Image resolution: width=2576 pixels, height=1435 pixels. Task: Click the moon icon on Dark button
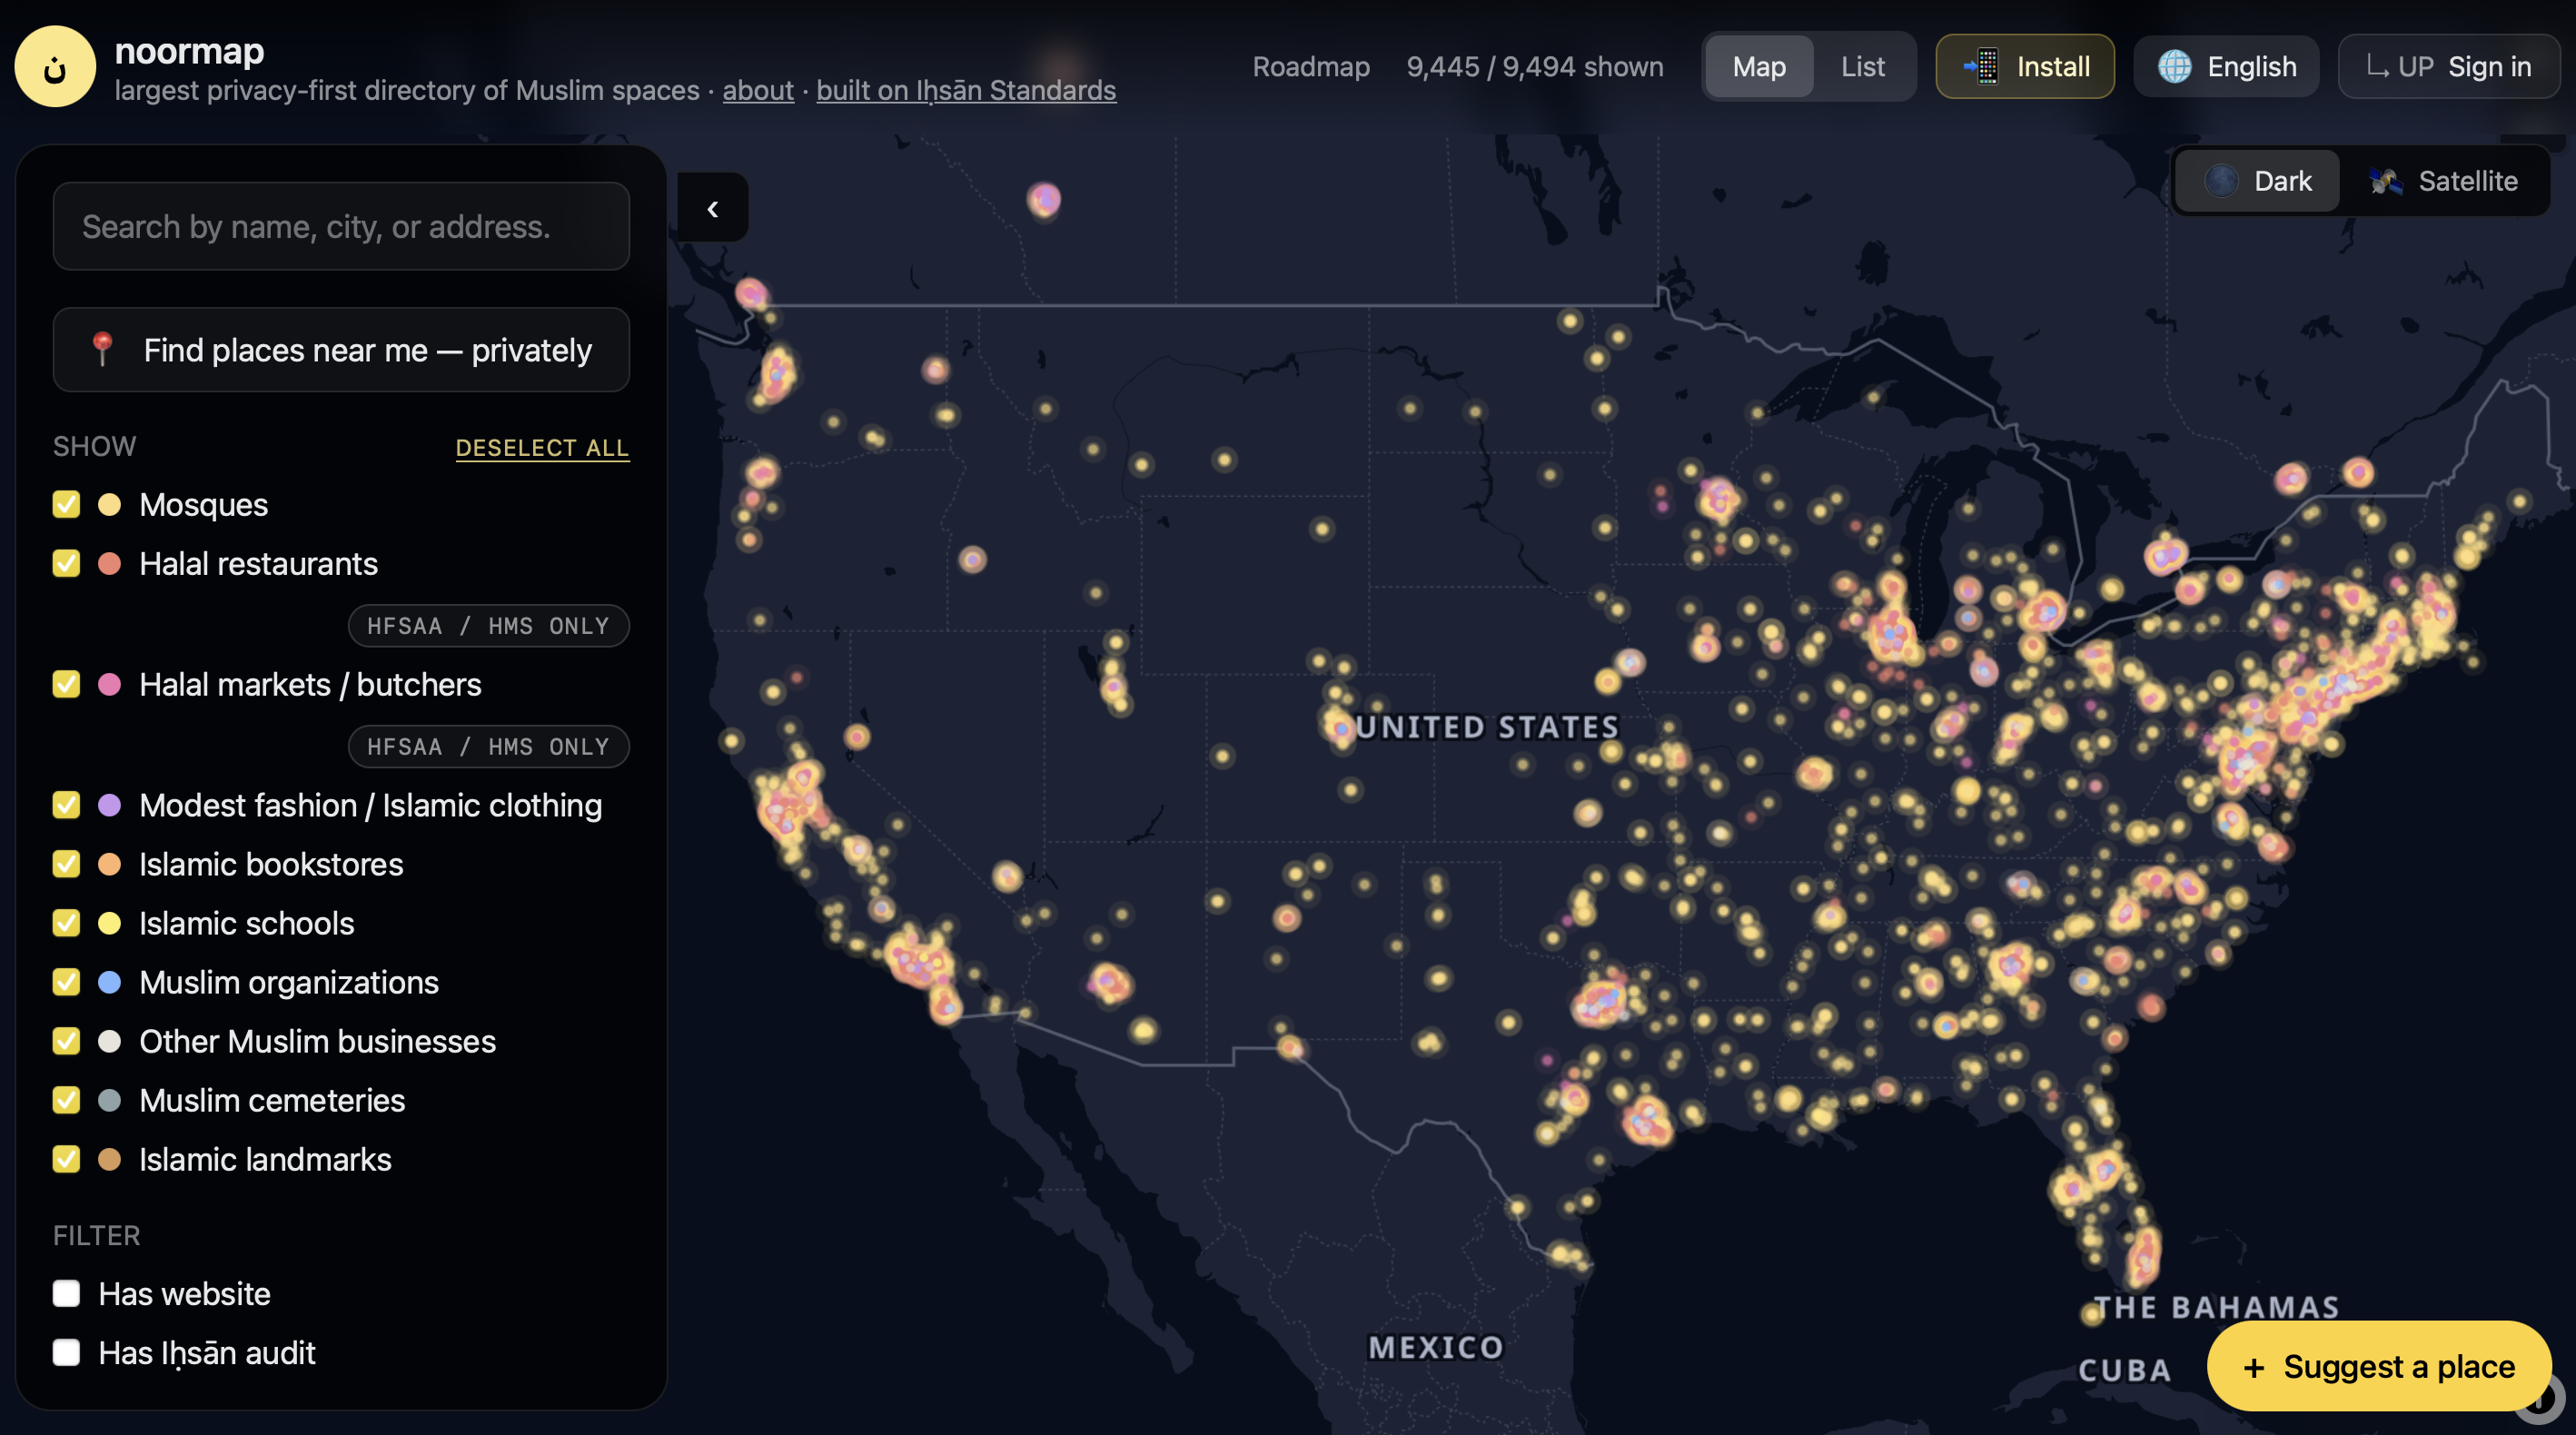tap(2221, 181)
